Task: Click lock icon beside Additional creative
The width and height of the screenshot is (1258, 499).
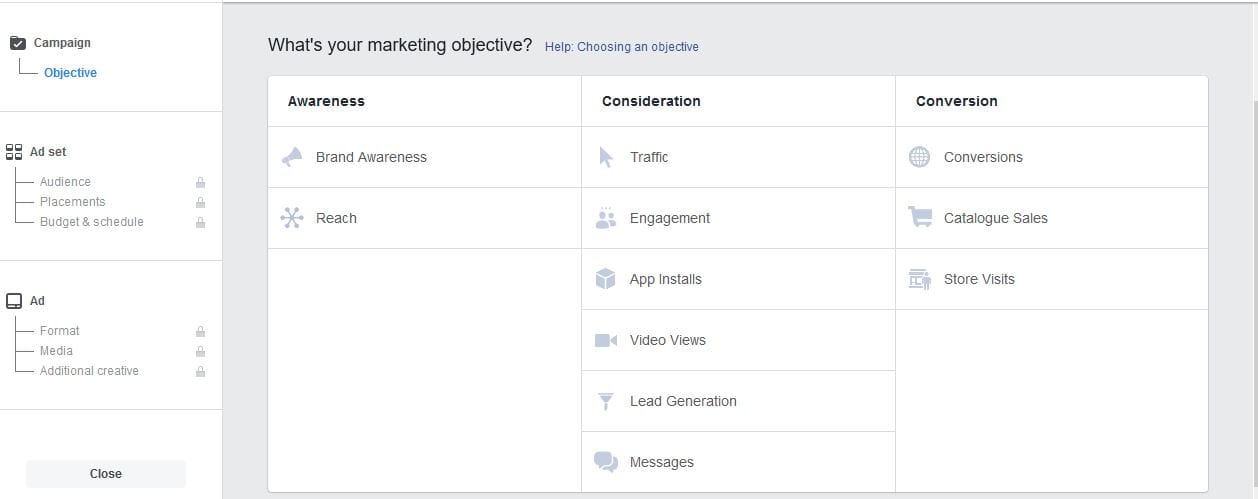Action: click(201, 371)
